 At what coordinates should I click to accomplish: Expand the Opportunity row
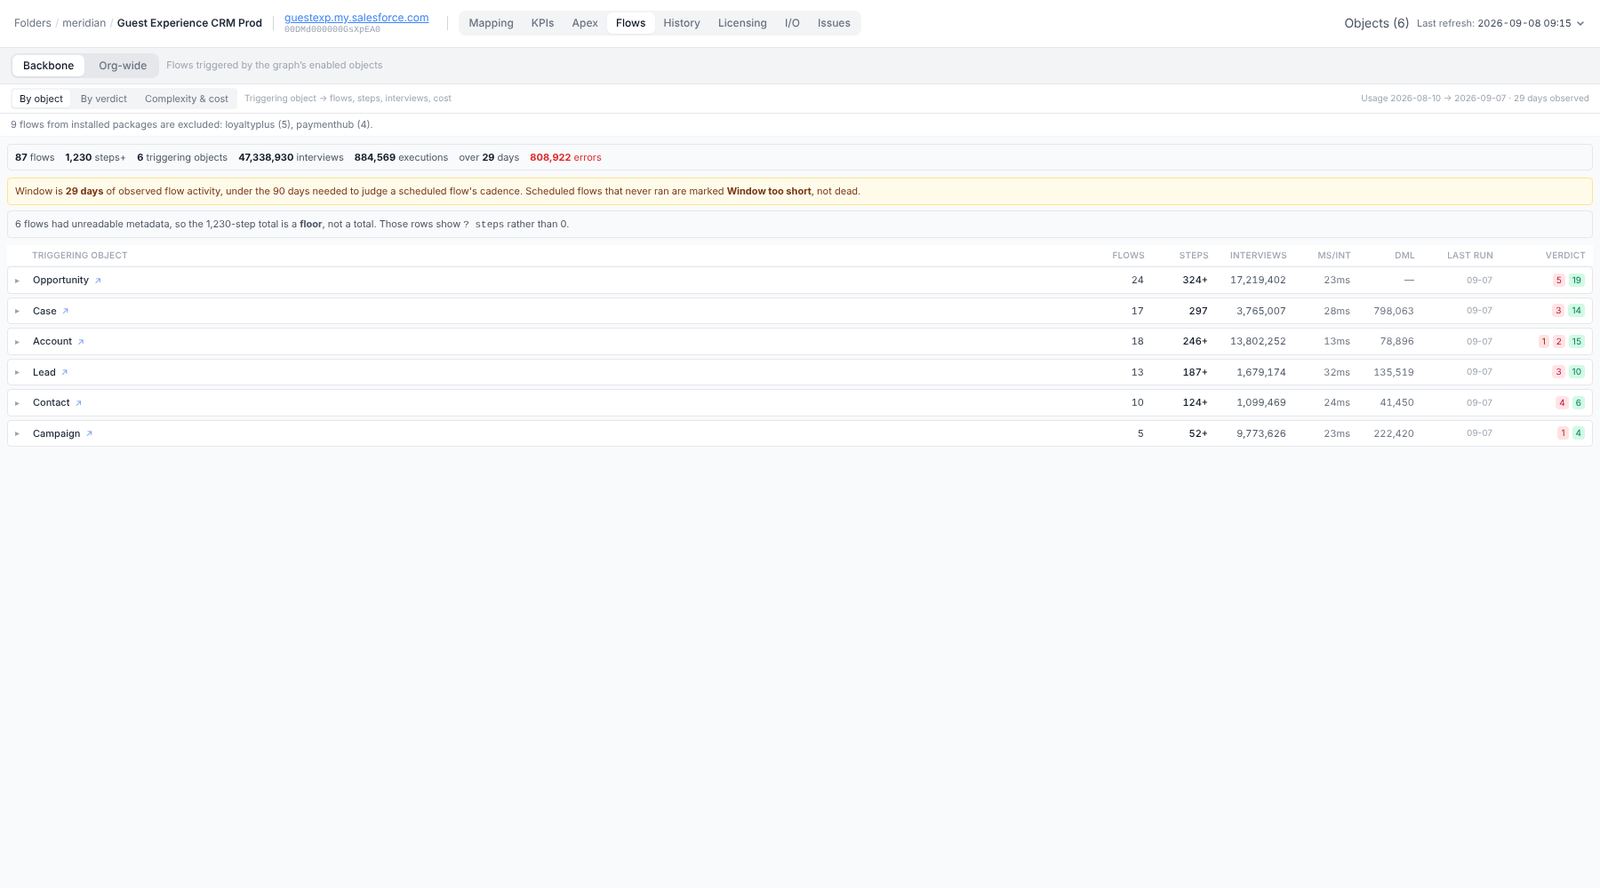coord(17,281)
